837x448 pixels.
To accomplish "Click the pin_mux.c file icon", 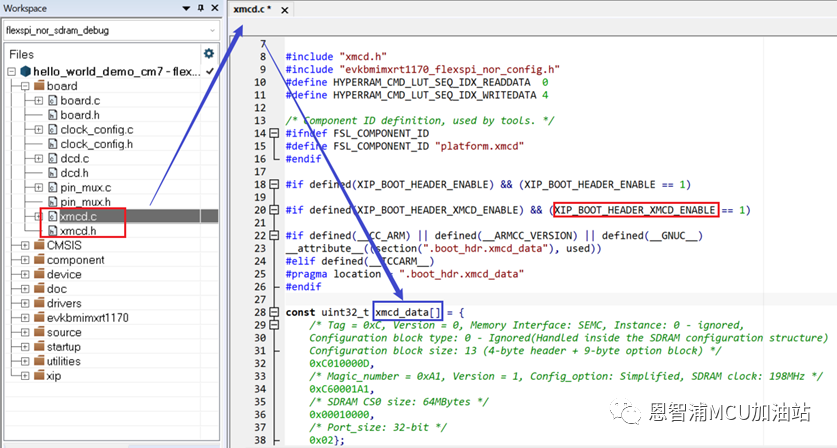I will pyautogui.click(x=52, y=187).
